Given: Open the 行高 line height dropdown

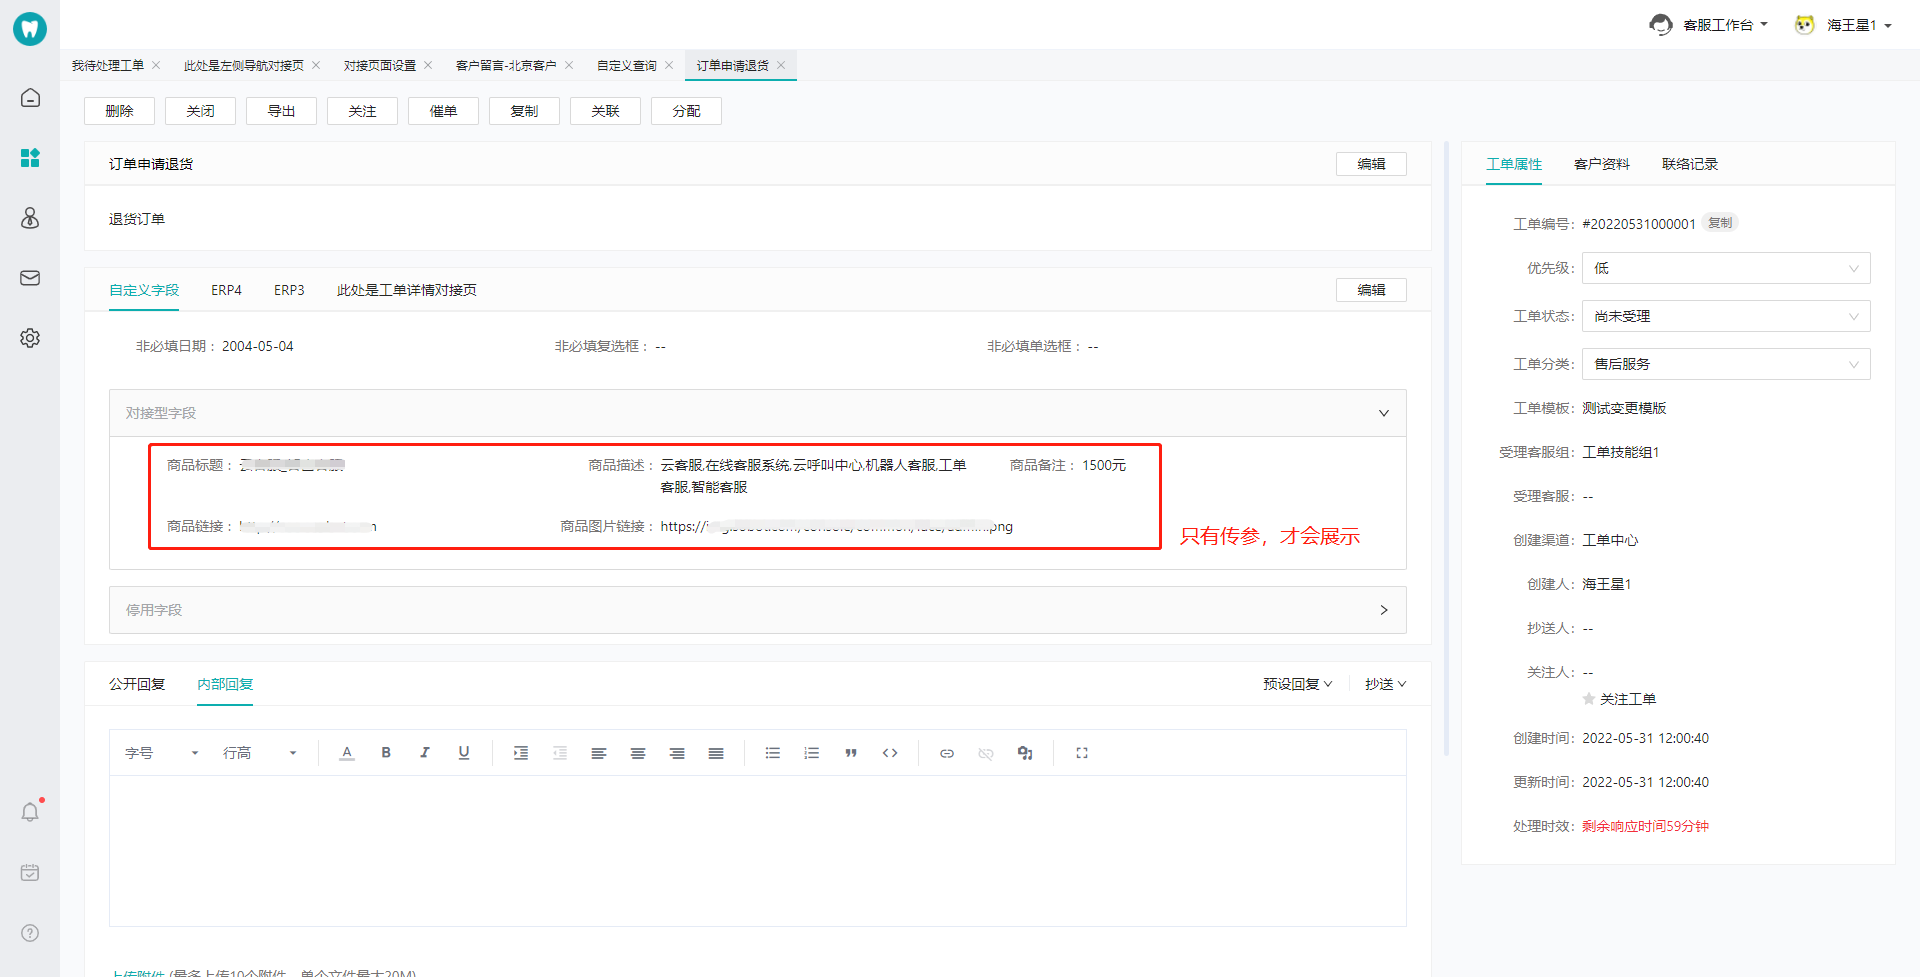Looking at the screenshot, I should [x=260, y=753].
